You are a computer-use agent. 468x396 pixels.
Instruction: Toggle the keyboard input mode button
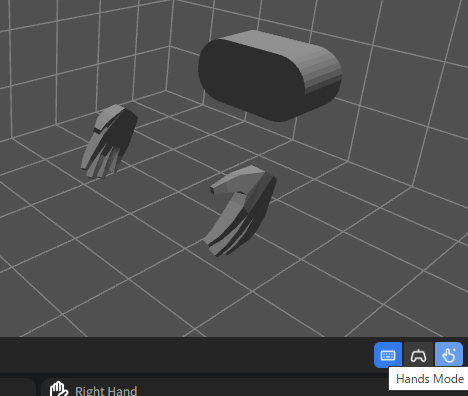coord(388,355)
